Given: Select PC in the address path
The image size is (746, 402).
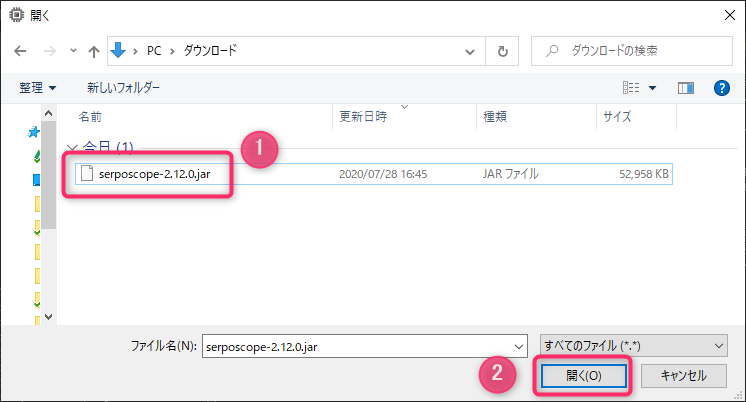Looking at the screenshot, I should [x=154, y=50].
